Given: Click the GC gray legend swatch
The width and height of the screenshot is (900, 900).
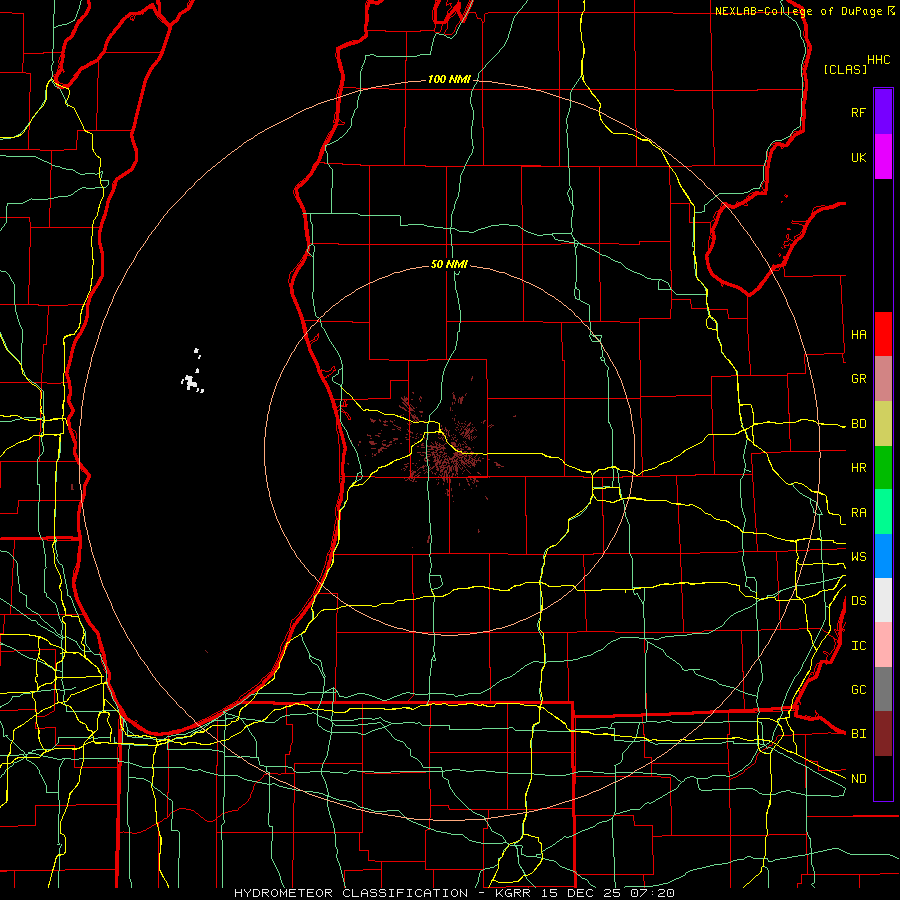Looking at the screenshot, I should tap(883, 689).
